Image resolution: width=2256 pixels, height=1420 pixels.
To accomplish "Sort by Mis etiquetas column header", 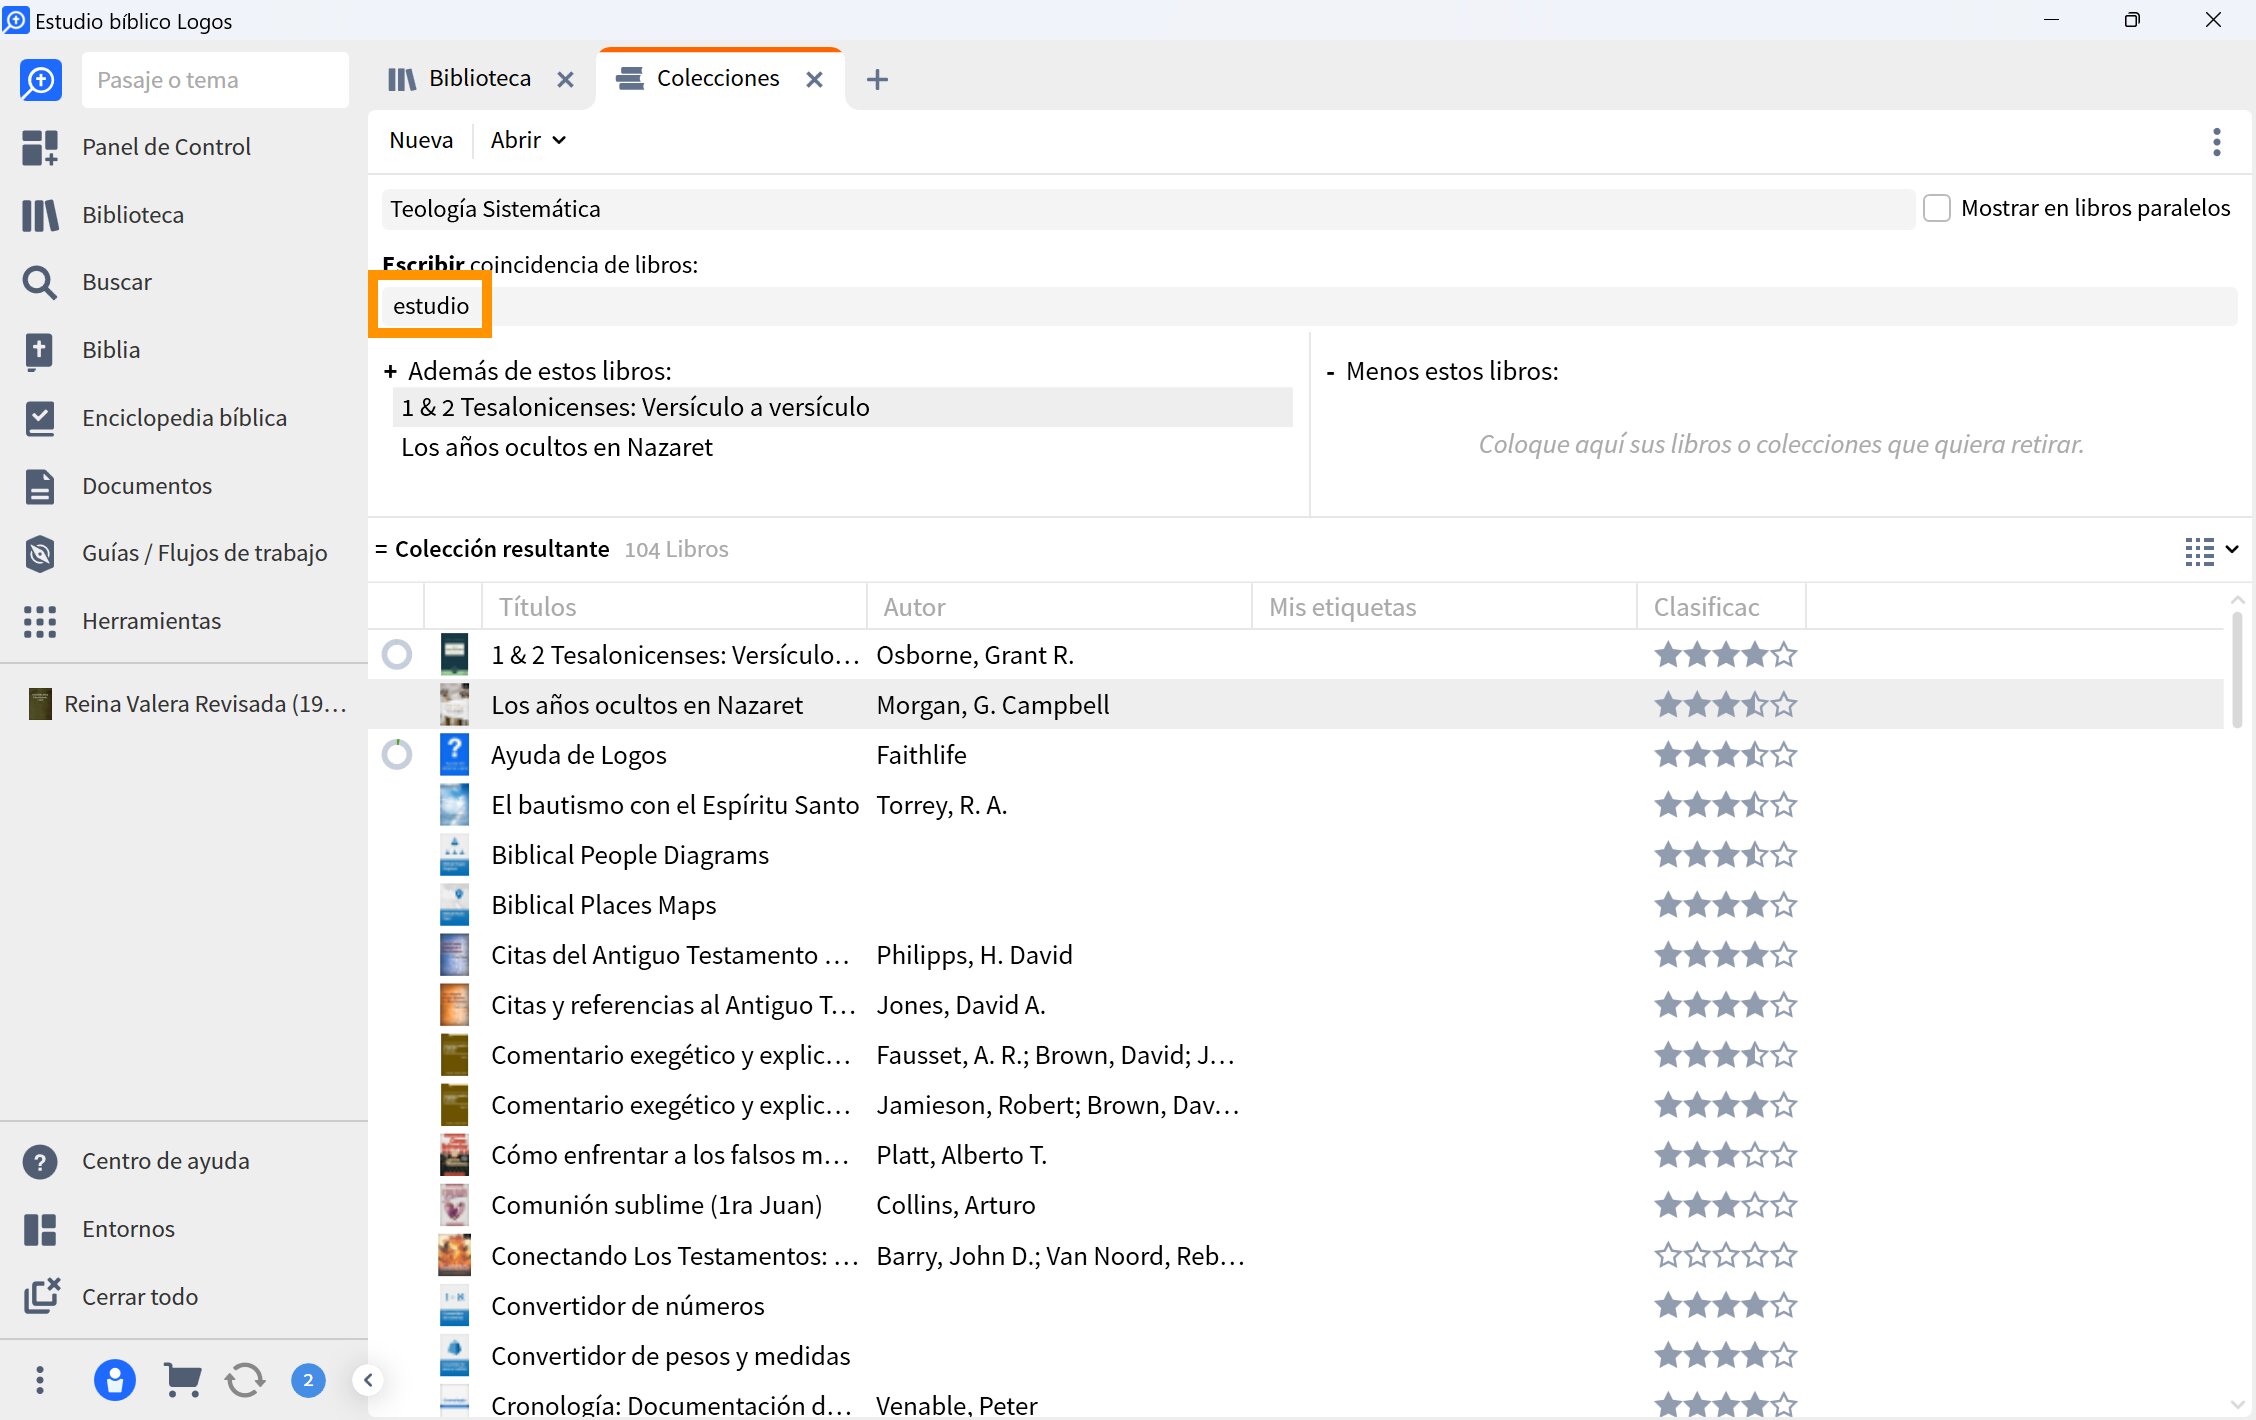I will (x=1444, y=607).
